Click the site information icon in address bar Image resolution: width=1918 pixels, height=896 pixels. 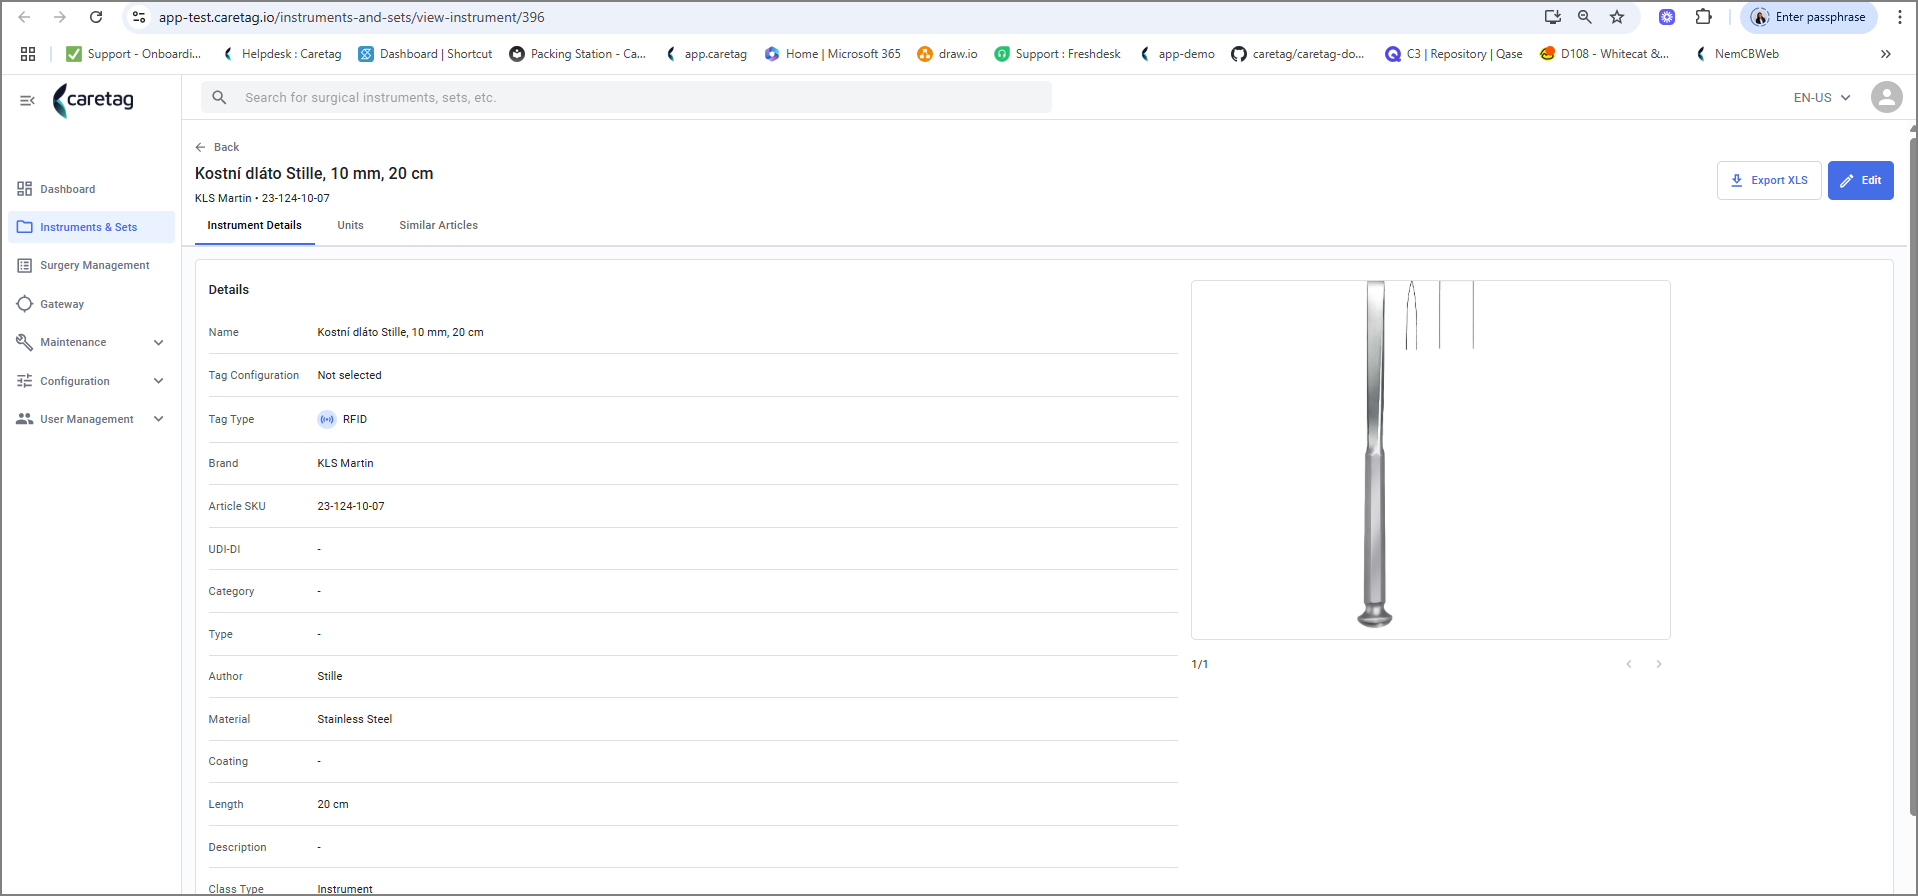[139, 17]
